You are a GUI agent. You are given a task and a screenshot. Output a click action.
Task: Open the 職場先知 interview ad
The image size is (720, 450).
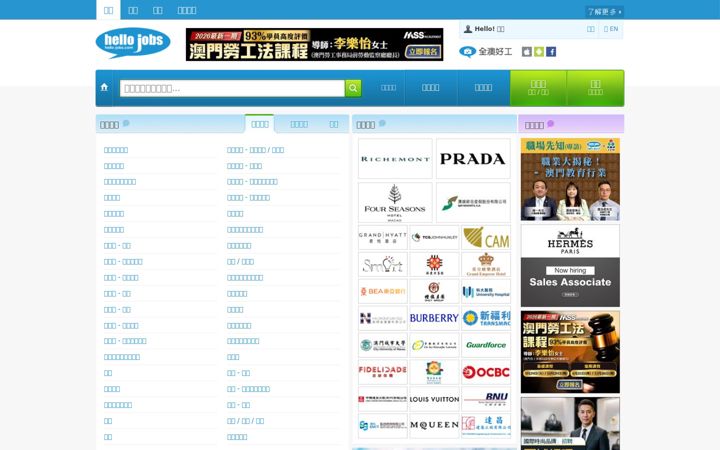coord(570,180)
